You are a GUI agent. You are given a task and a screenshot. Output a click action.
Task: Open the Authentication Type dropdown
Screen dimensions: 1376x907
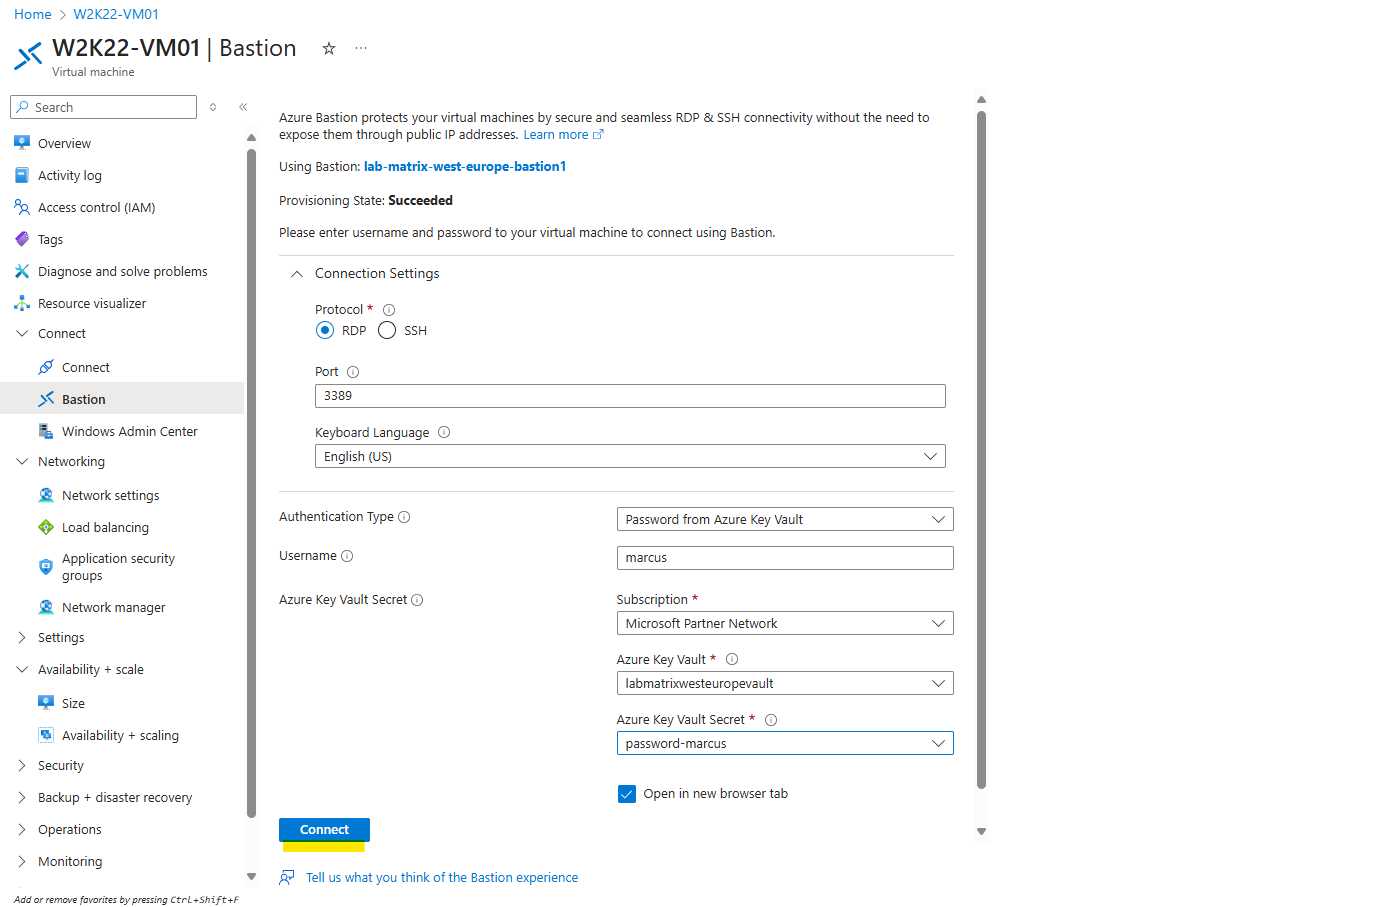(x=785, y=519)
